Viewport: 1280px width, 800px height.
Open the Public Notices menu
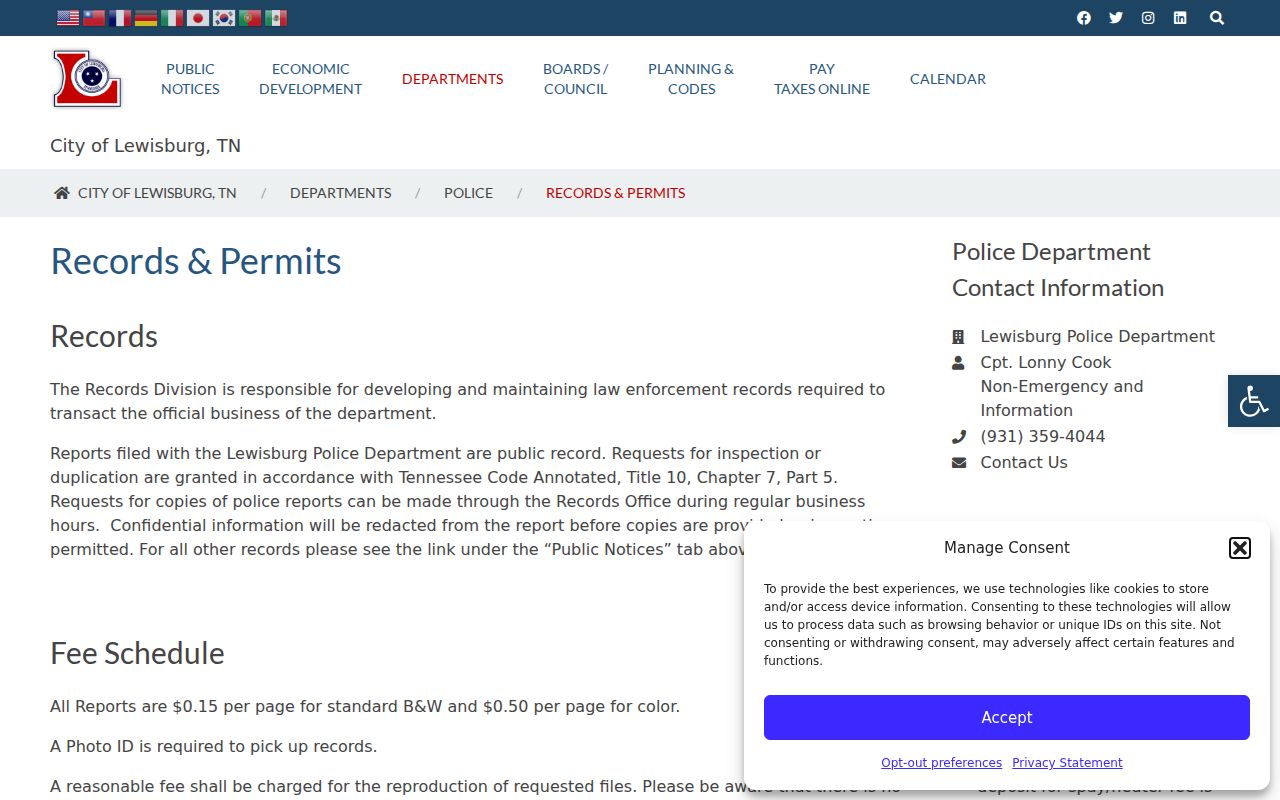(190, 79)
